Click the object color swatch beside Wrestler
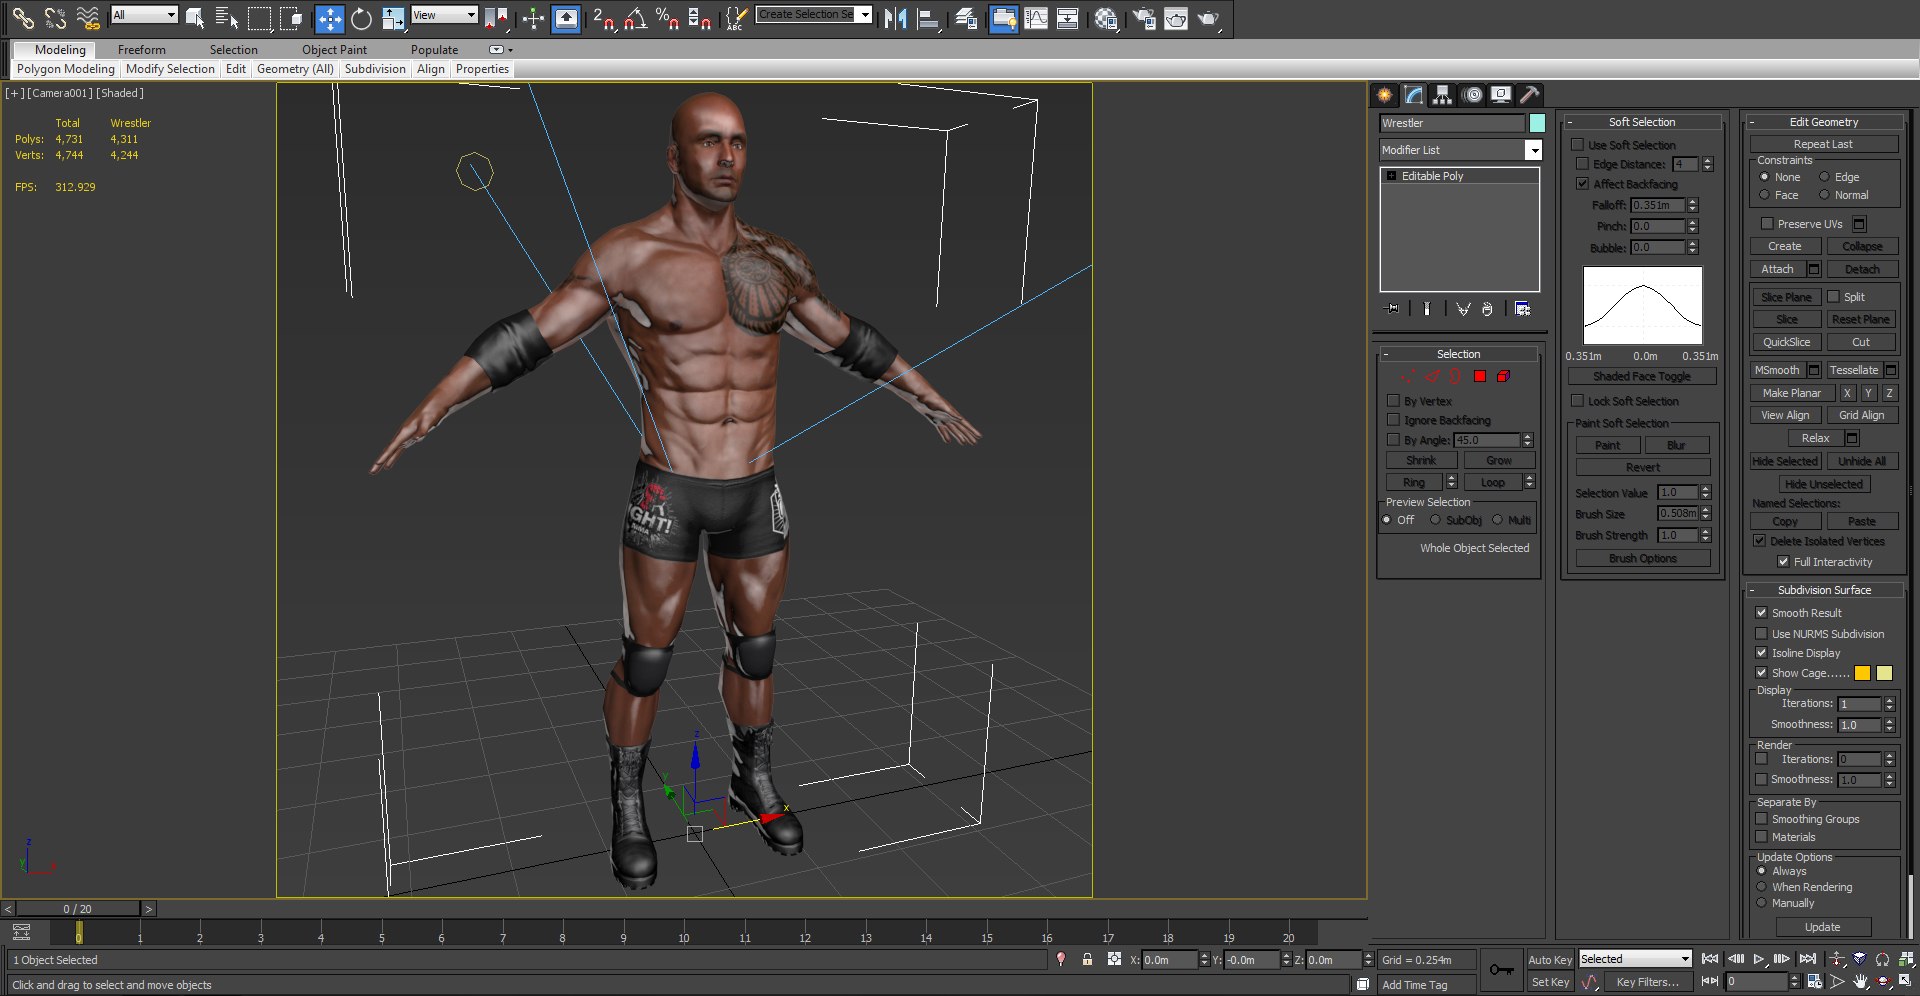This screenshot has width=1920, height=996. 1537,123
